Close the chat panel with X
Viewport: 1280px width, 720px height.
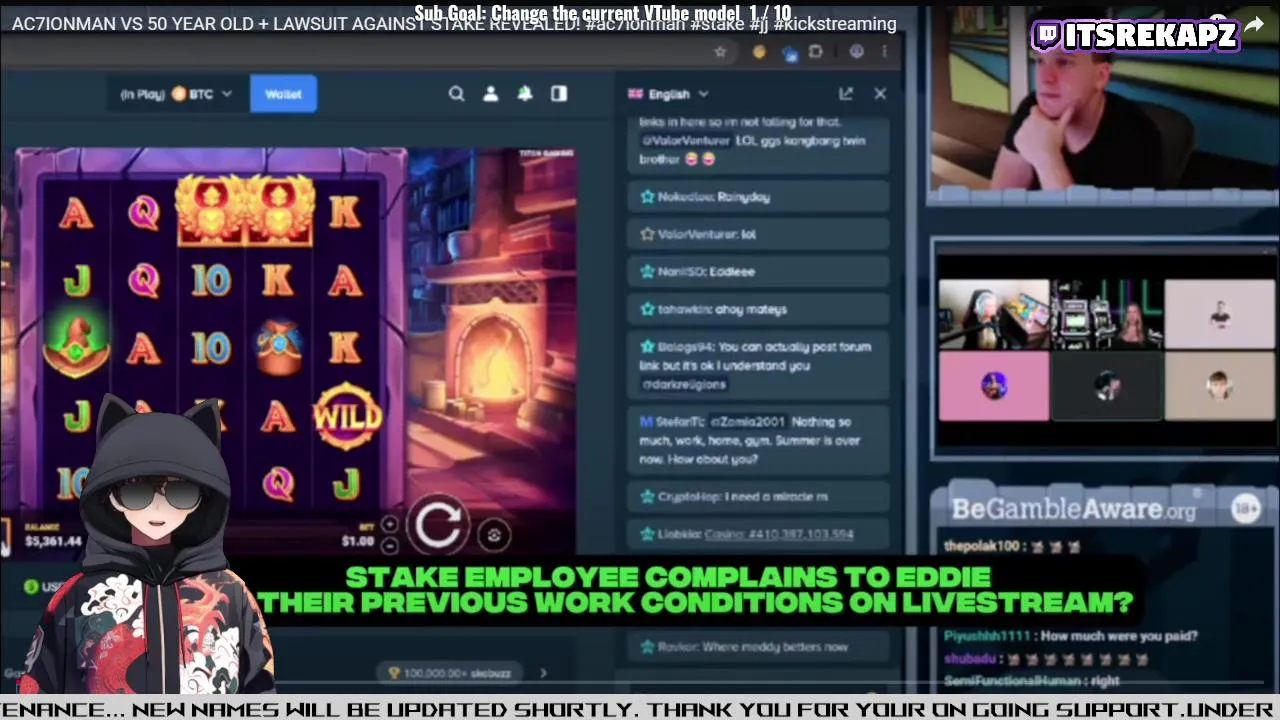(880, 93)
